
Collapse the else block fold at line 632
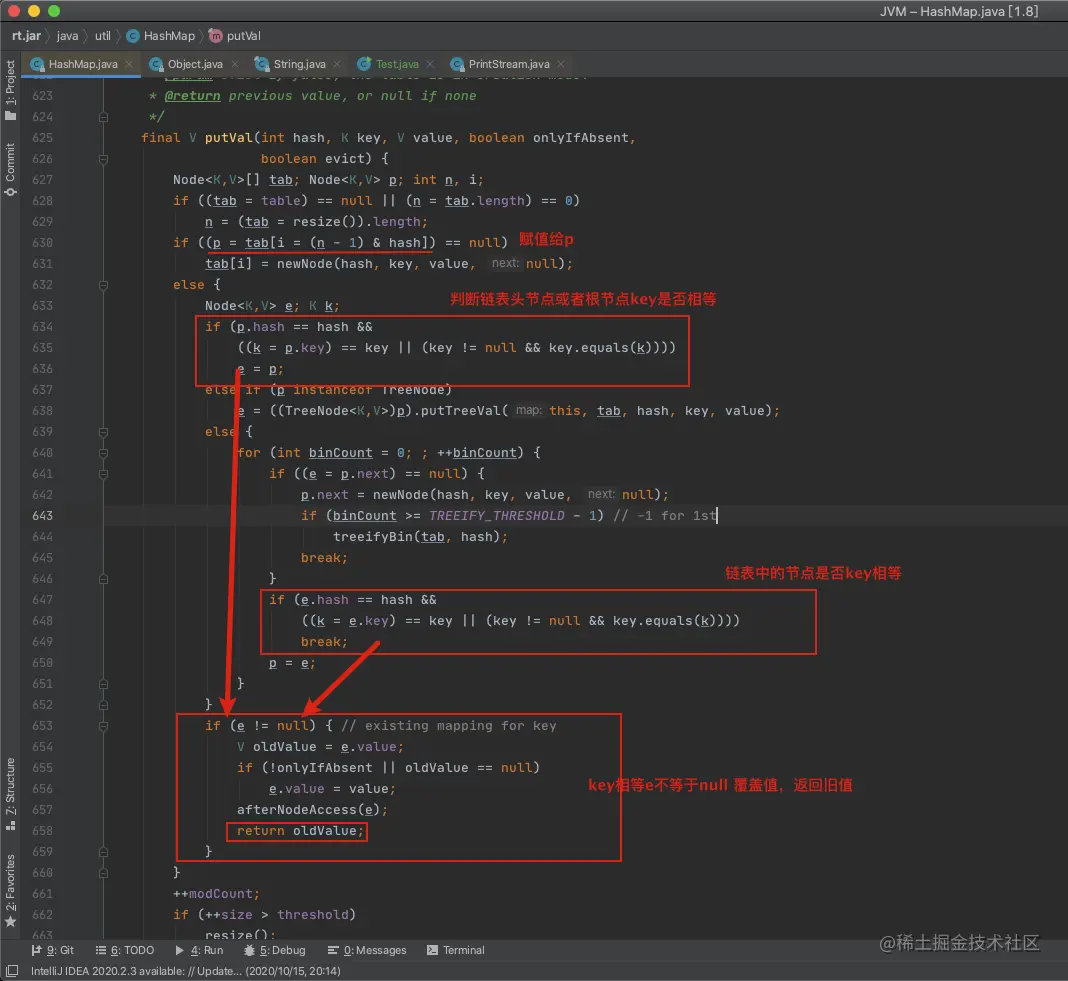point(104,285)
